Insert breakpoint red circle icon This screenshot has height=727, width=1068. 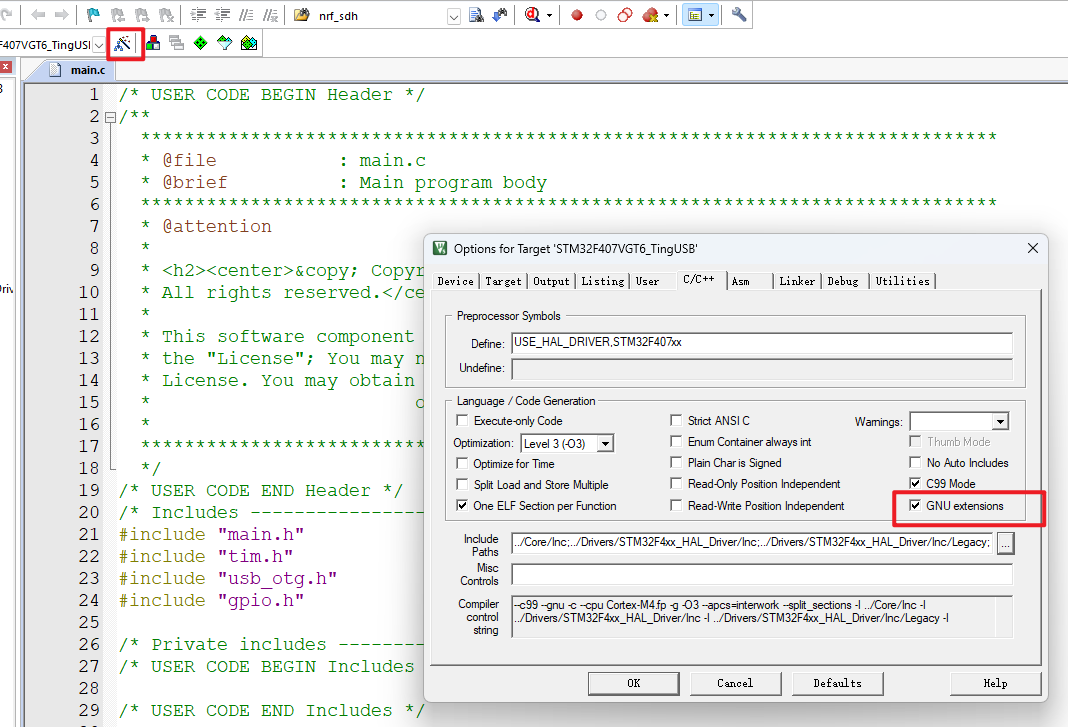pyautogui.click(x=577, y=15)
